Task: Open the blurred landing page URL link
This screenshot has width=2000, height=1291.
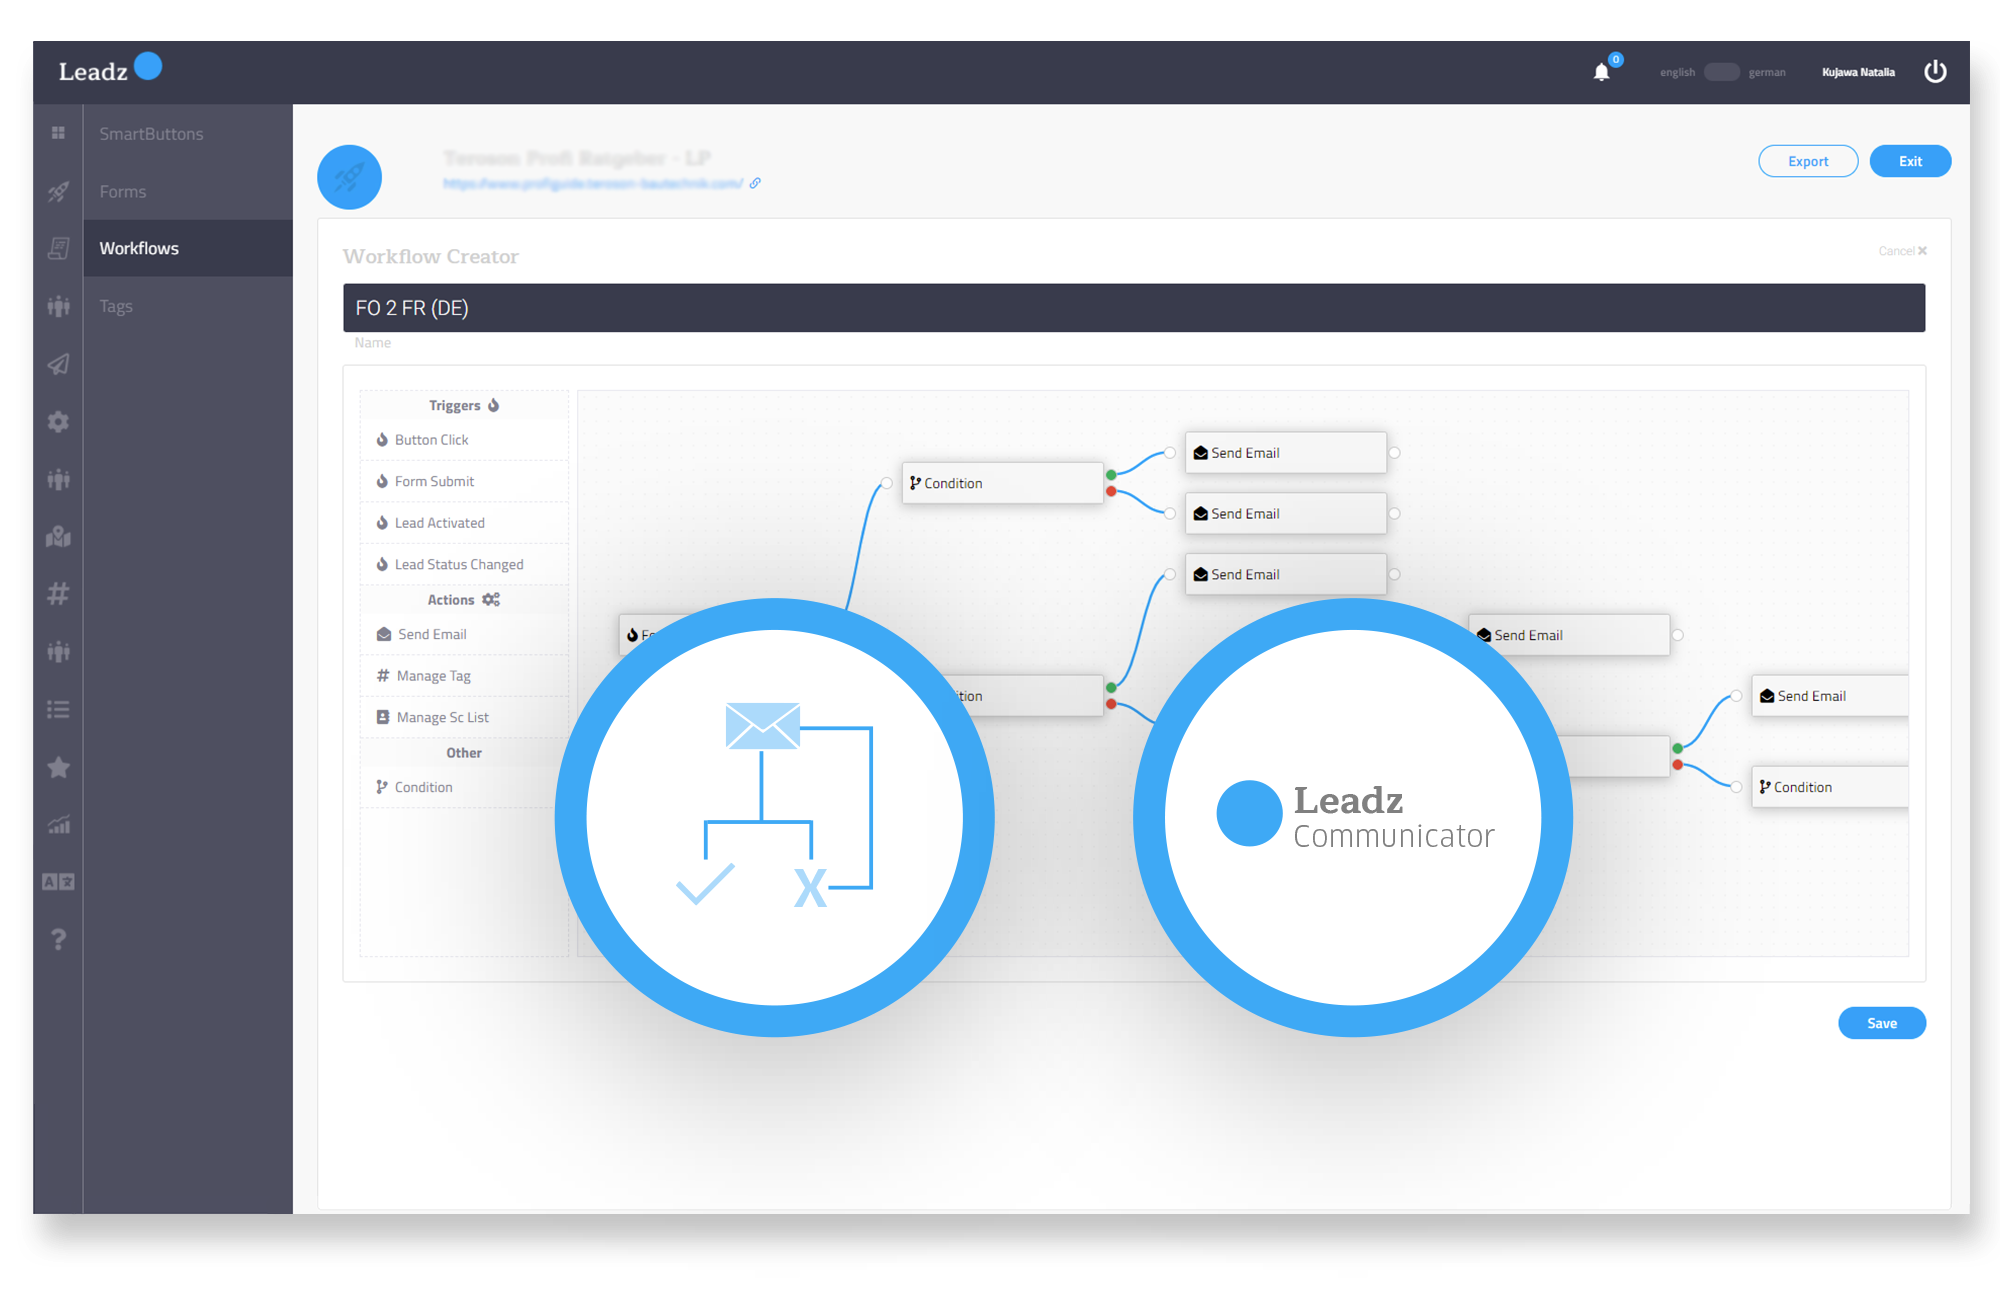Action: (593, 183)
